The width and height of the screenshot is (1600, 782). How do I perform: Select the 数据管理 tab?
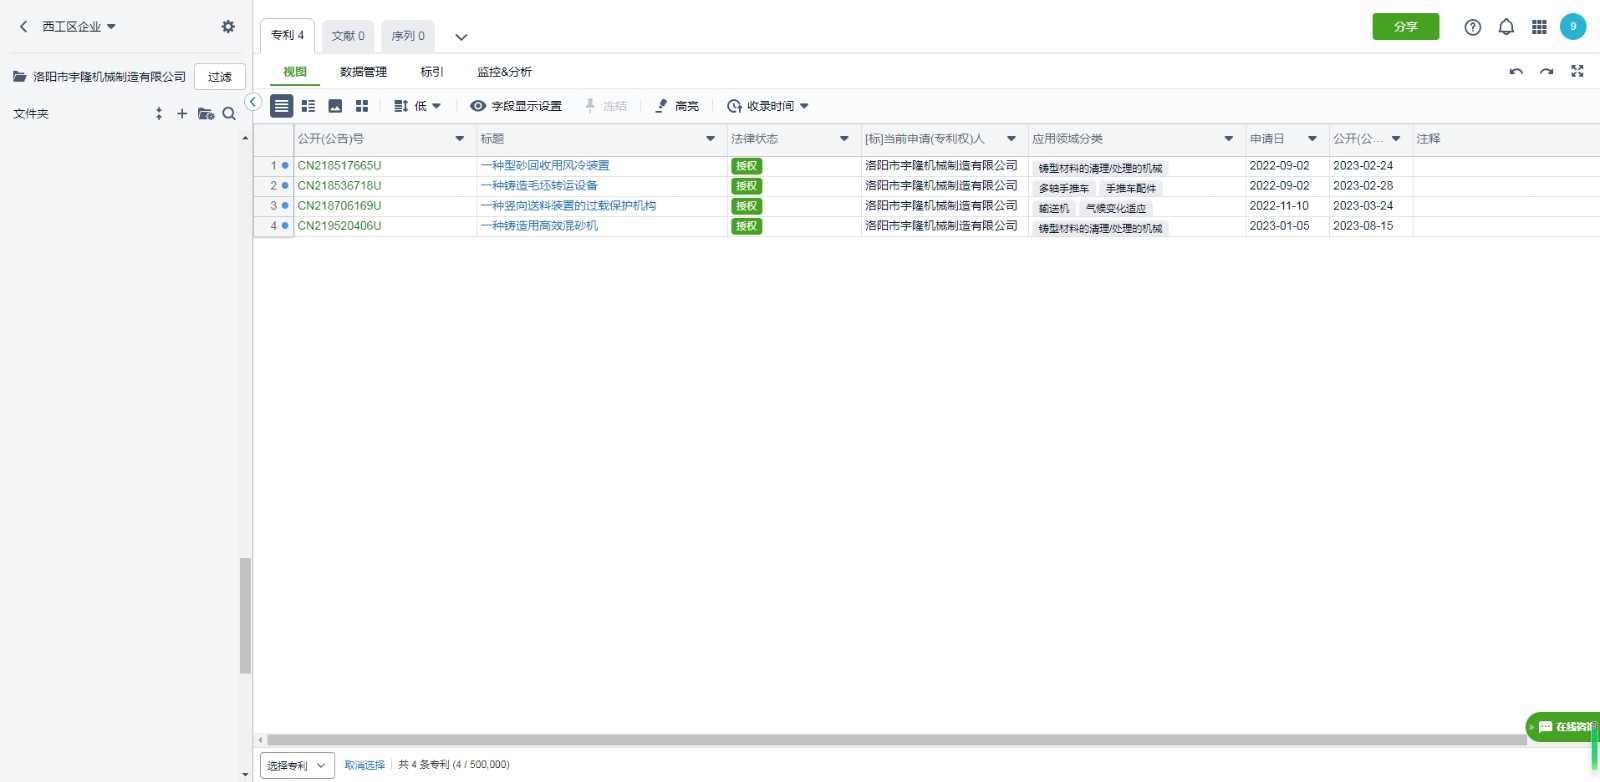[x=363, y=72]
